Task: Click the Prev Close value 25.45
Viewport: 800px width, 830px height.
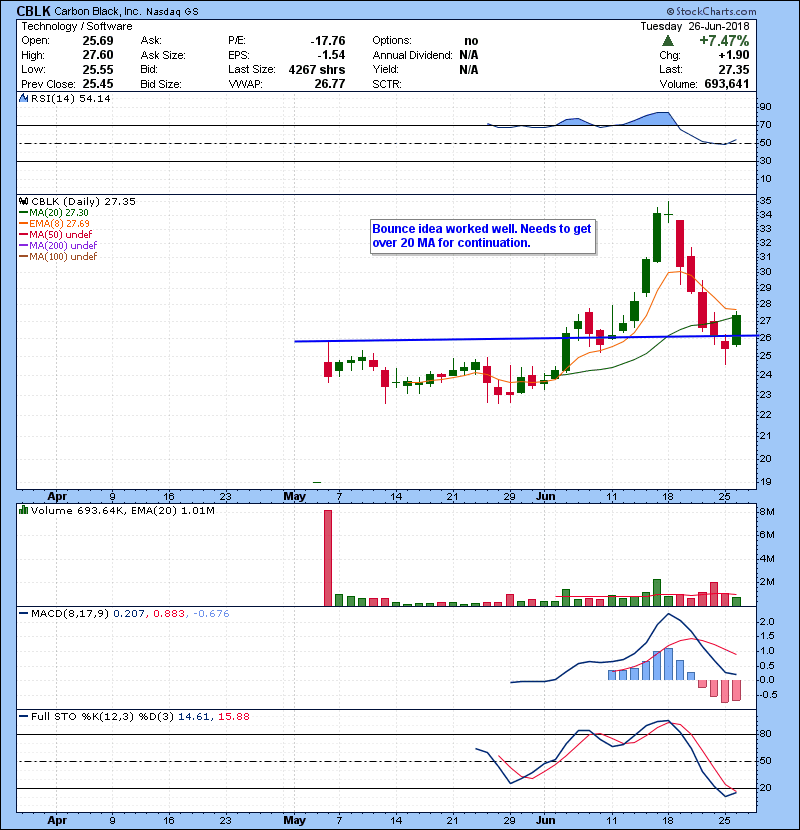Action: (98, 84)
